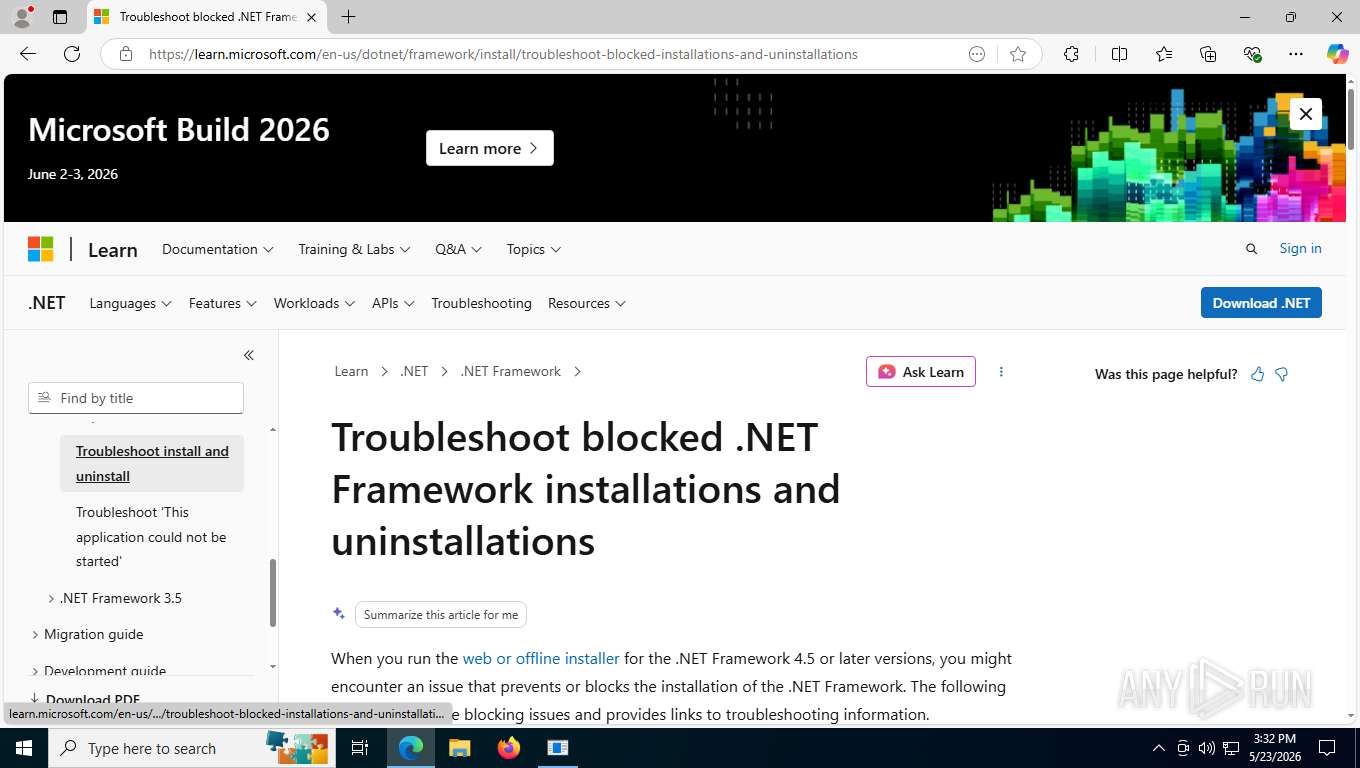This screenshot has width=1360, height=768.
Task: Click the .NET Framework breadcrumb
Action: click(x=510, y=371)
